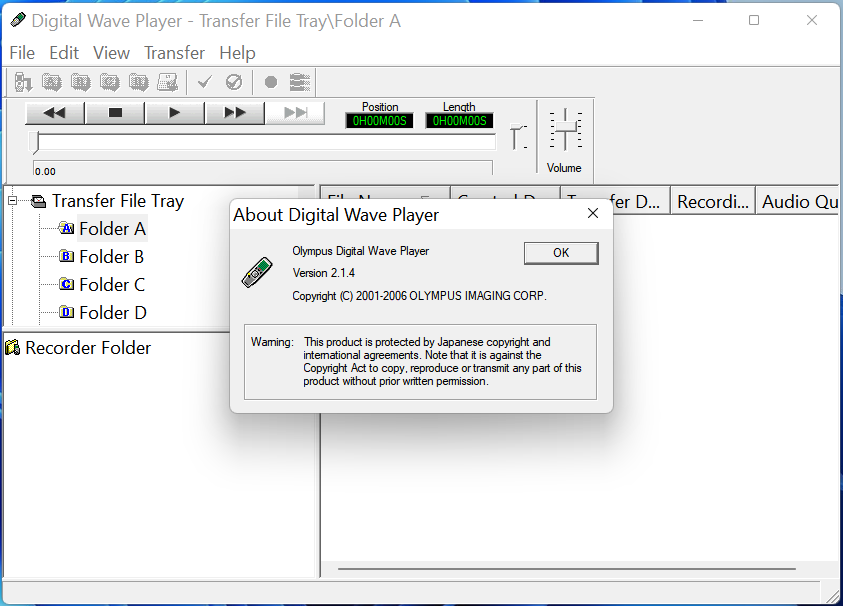Click the download-all-from-recorder toolbar icon
This screenshot has height=606, width=843.
tap(23, 82)
